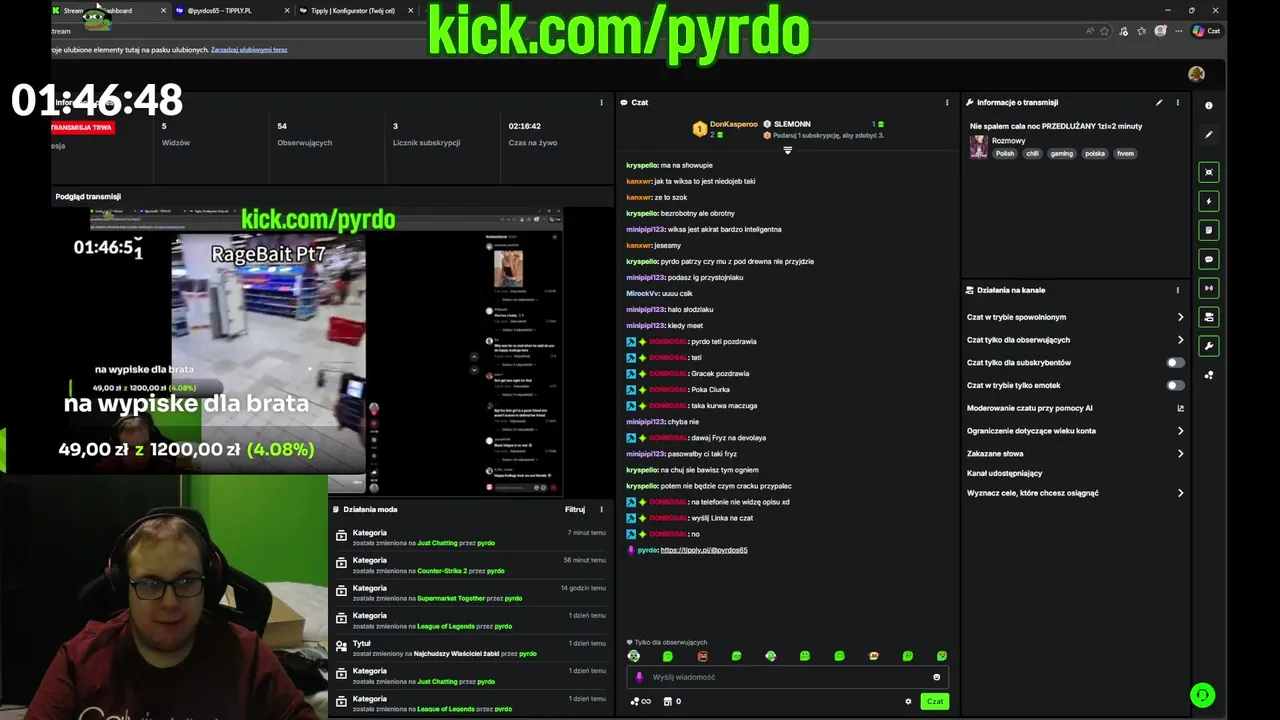Switch to the Stream Dashboard tab
This screenshot has height=720, width=1280.
tap(108, 11)
